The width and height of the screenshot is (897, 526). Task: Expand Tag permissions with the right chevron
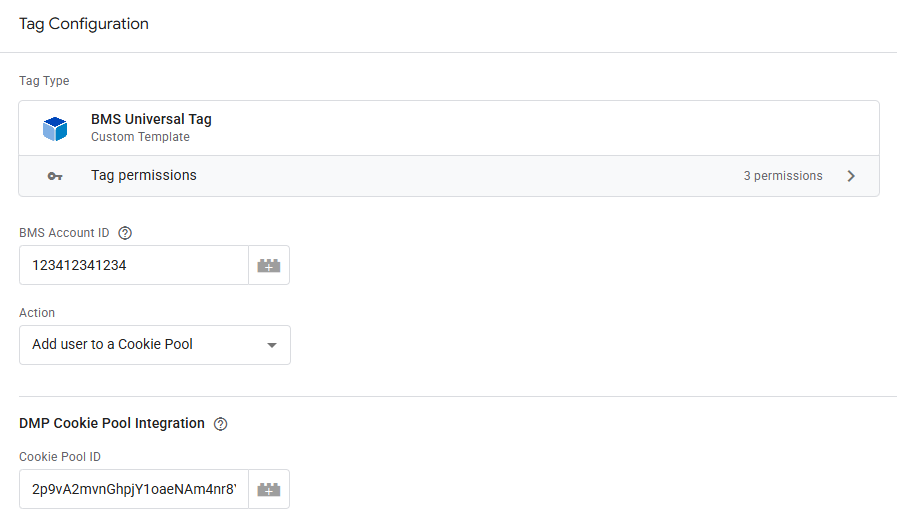point(851,176)
